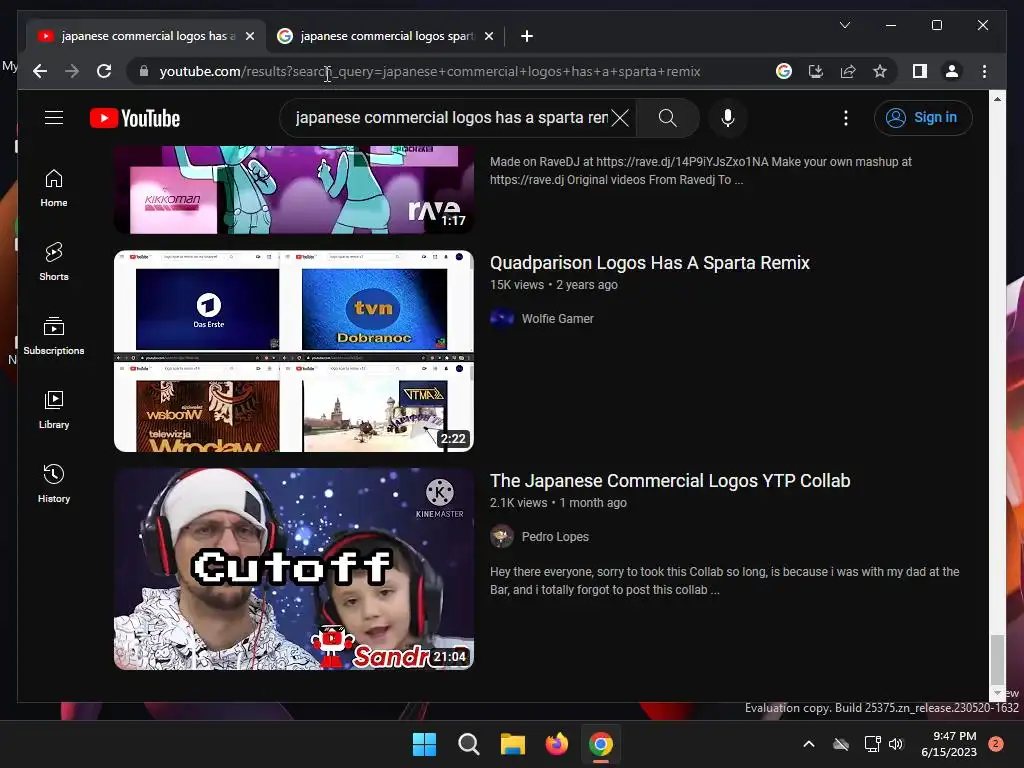The image size is (1024, 768).
Task: Open volume control in system tray
Action: 896,744
